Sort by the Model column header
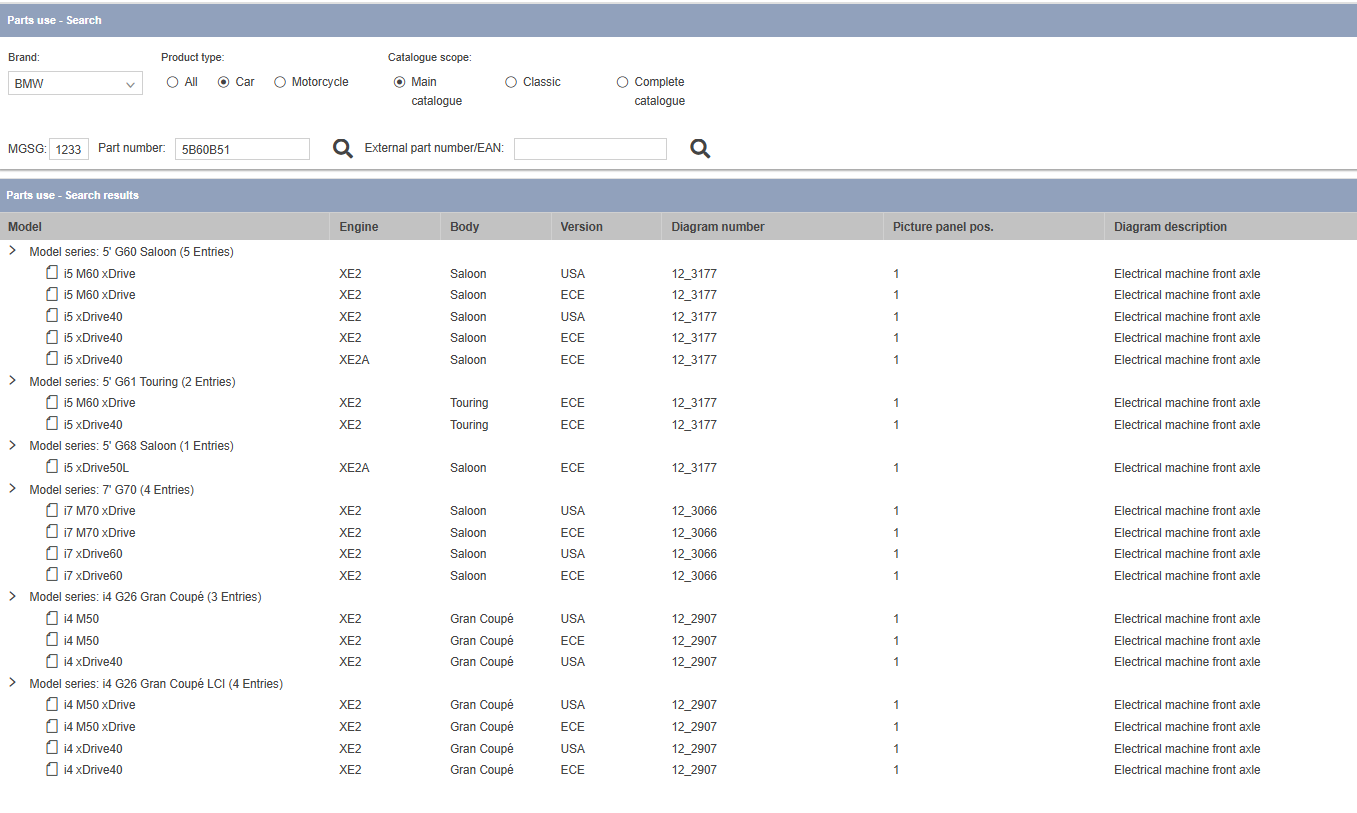Image resolution: width=1357 pixels, height=813 pixels. pos(164,227)
